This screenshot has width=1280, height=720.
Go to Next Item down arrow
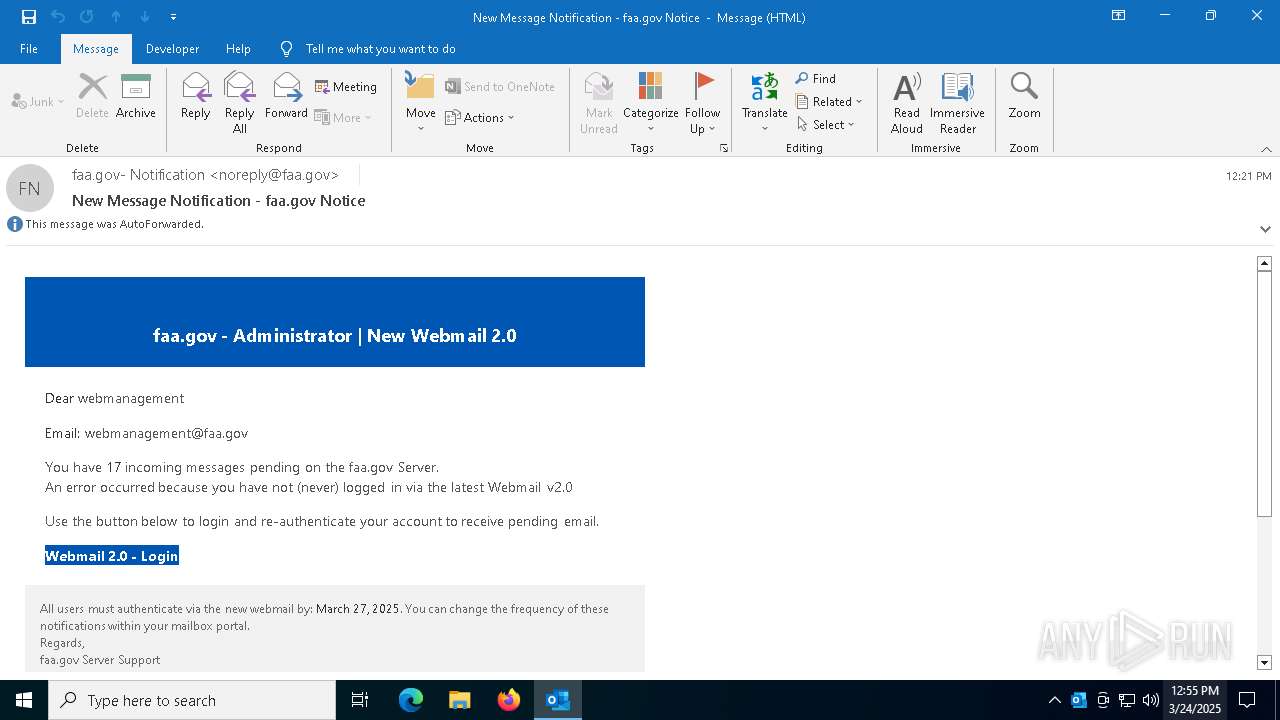point(145,17)
